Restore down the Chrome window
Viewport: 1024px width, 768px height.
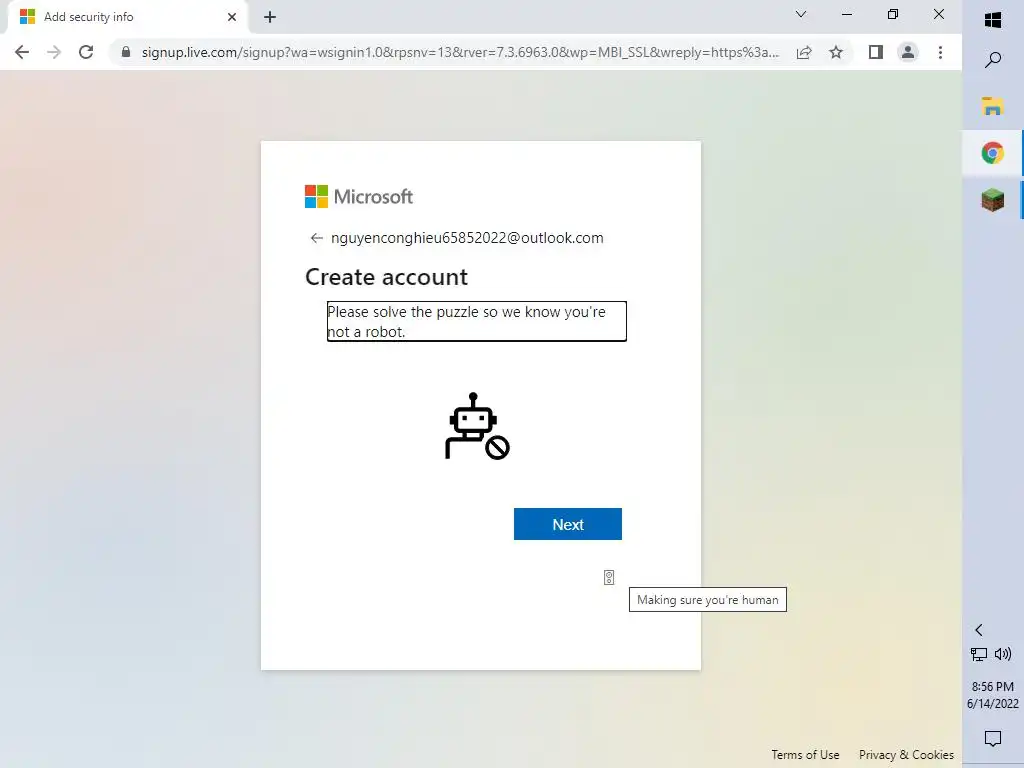[x=893, y=14]
